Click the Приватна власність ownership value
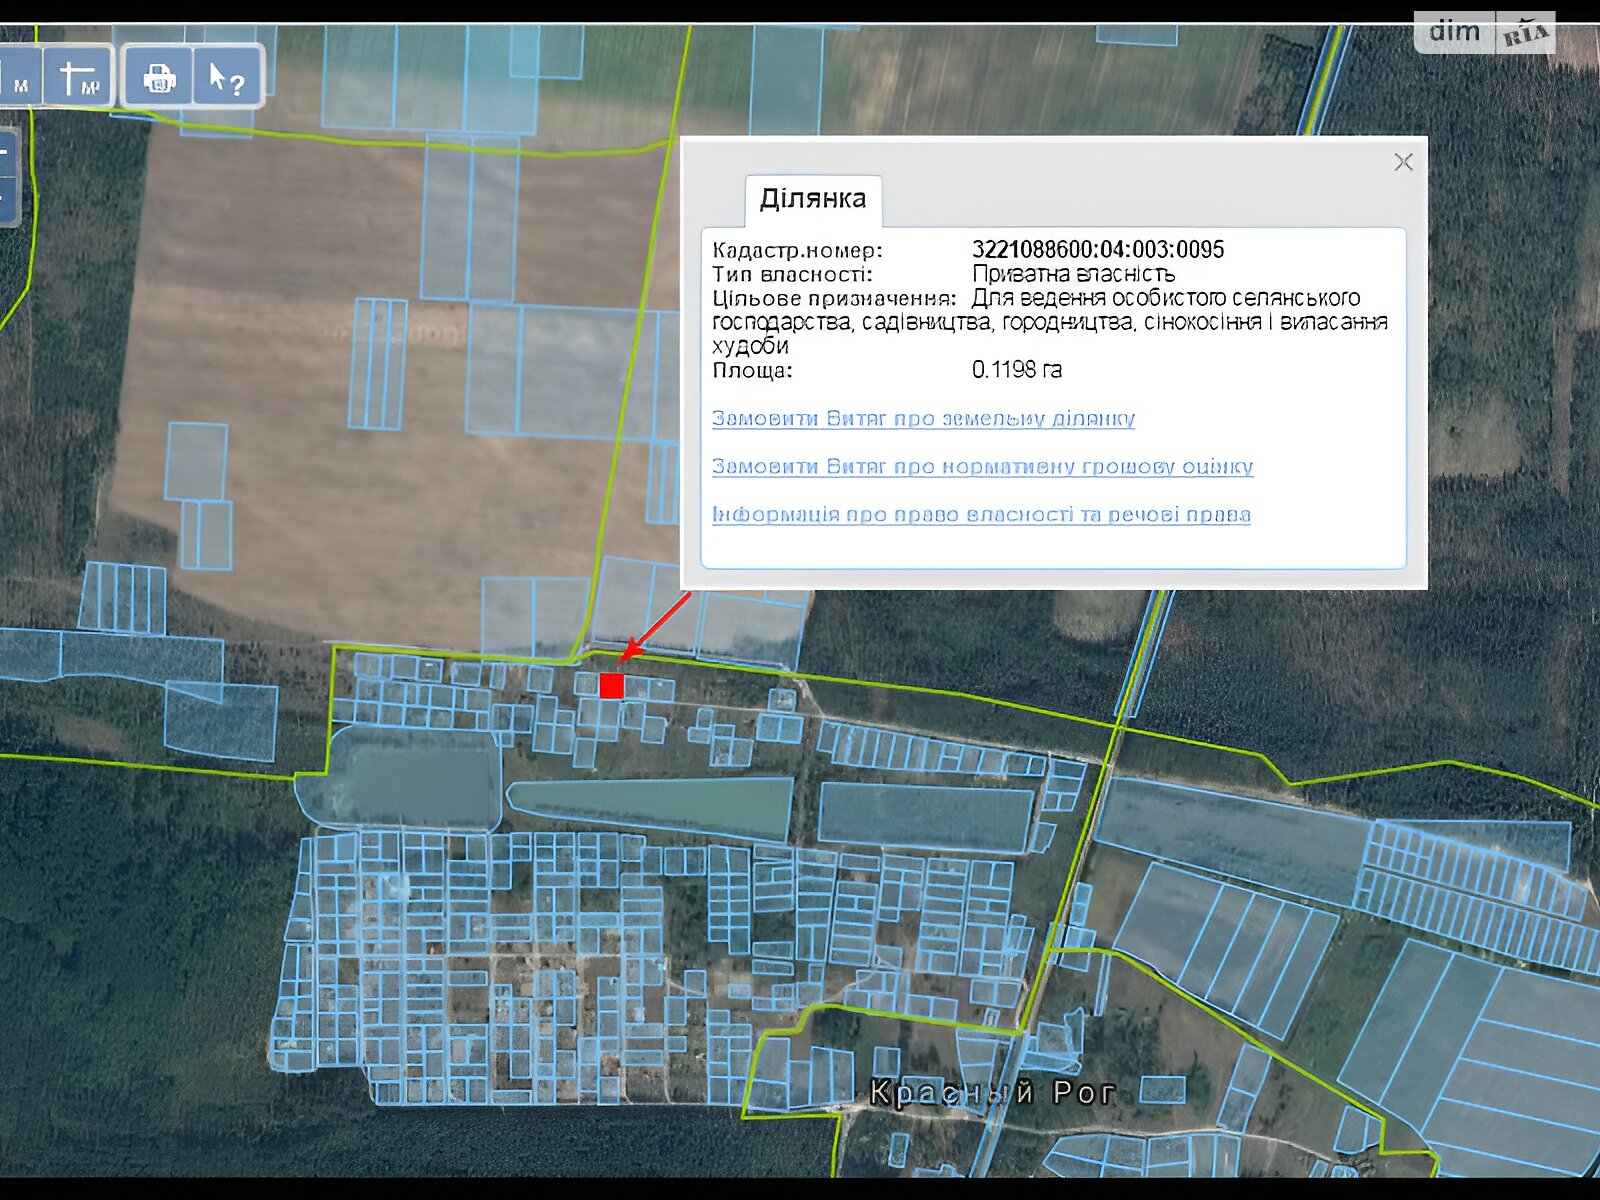 tap(1073, 274)
